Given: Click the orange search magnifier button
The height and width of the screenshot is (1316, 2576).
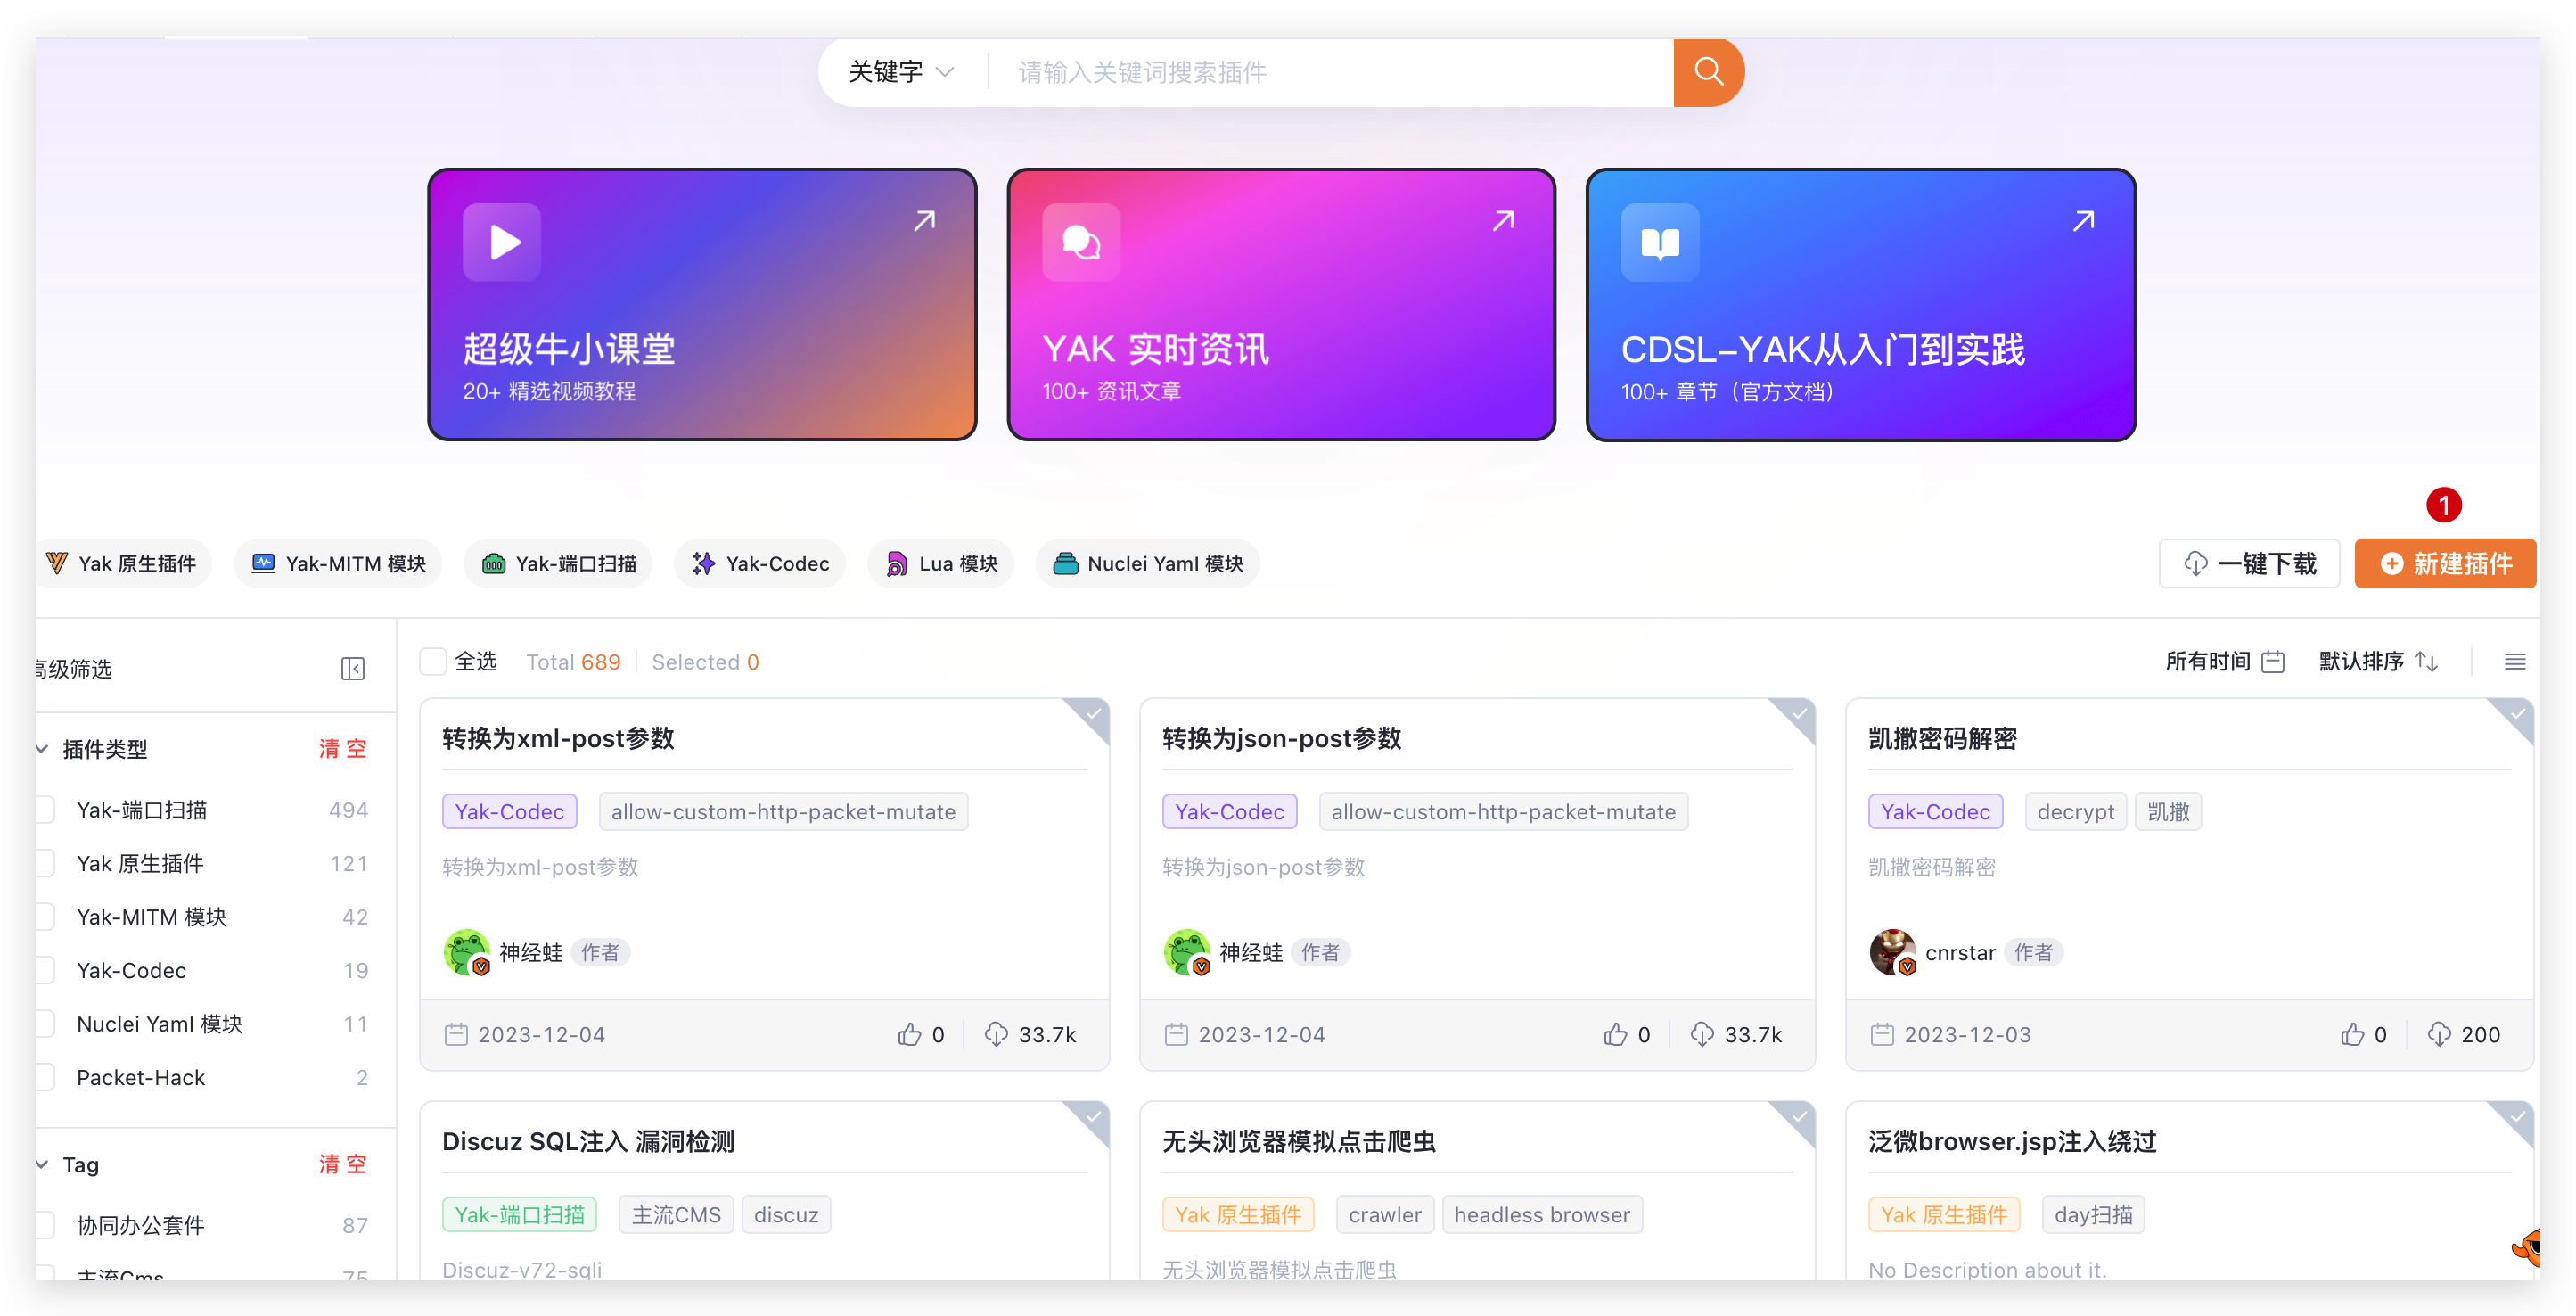Looking at the screenshot, I should (1708, 72).
